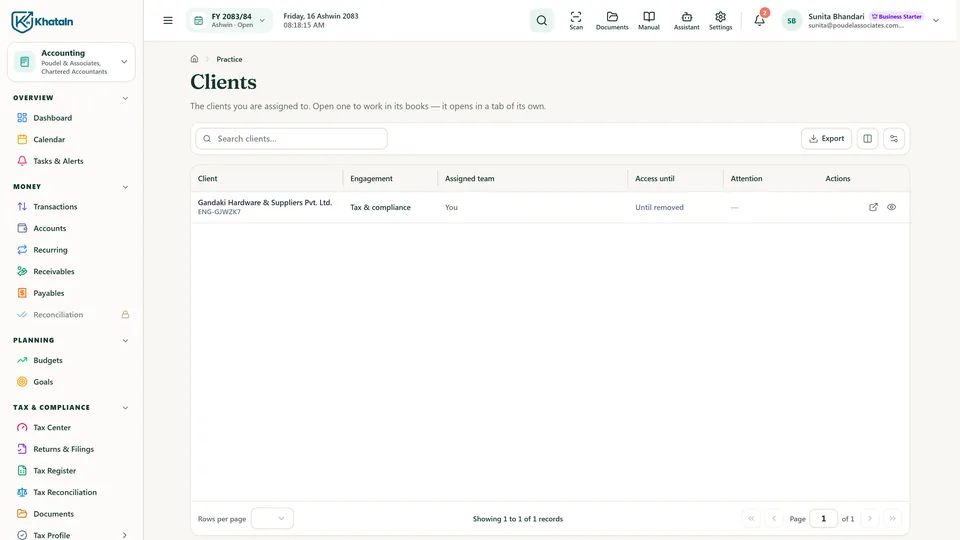Collapse the Planning section
This screenshot has height=540, width=960.
(125, 340)
